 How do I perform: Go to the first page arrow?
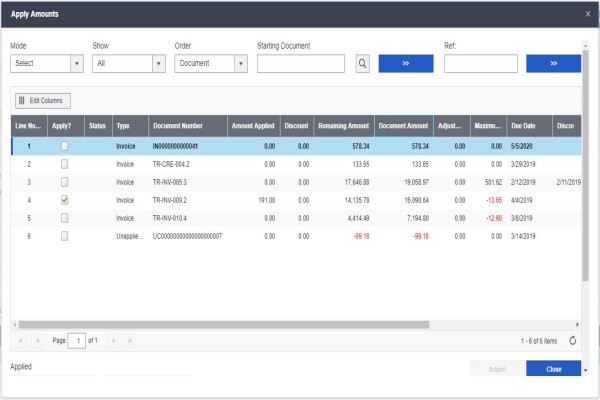[x=21, y=340]
